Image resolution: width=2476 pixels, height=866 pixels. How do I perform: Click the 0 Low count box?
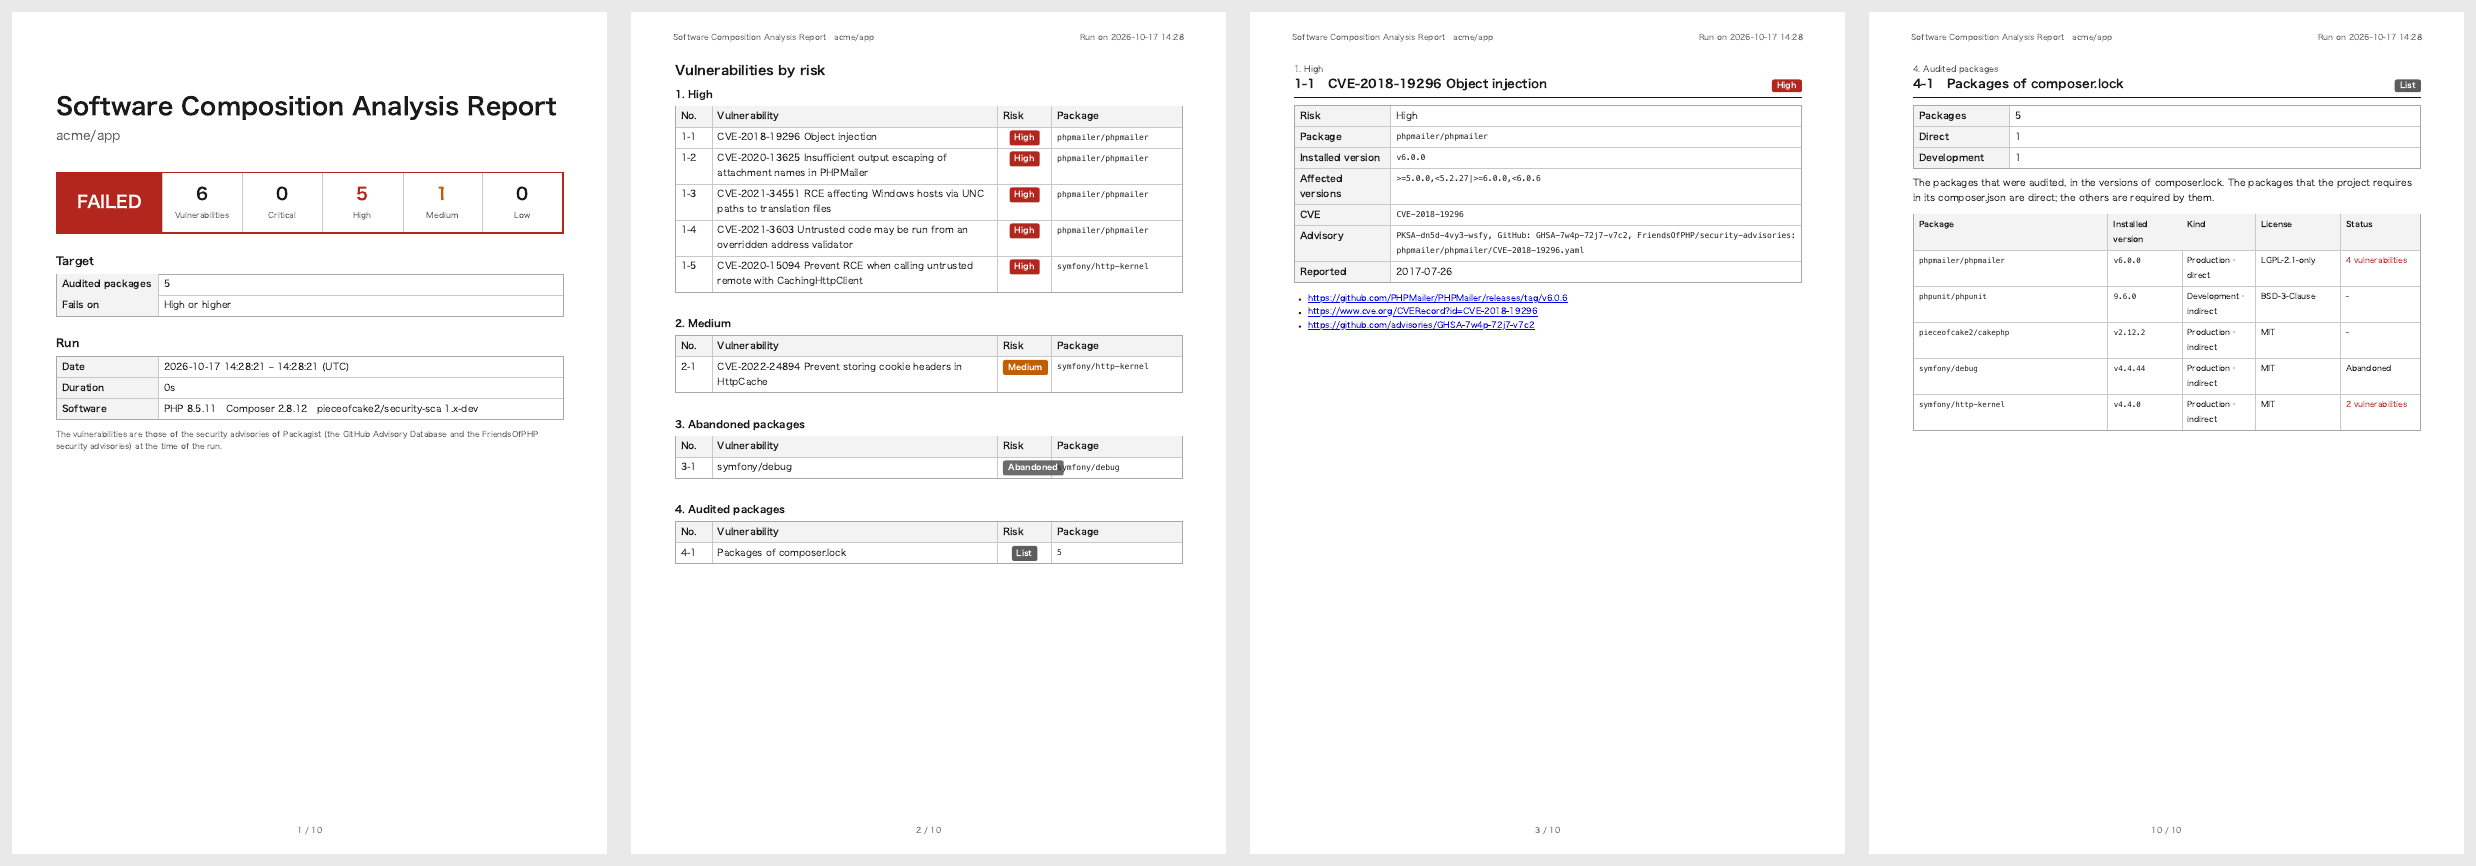click(x=522, y=203)
